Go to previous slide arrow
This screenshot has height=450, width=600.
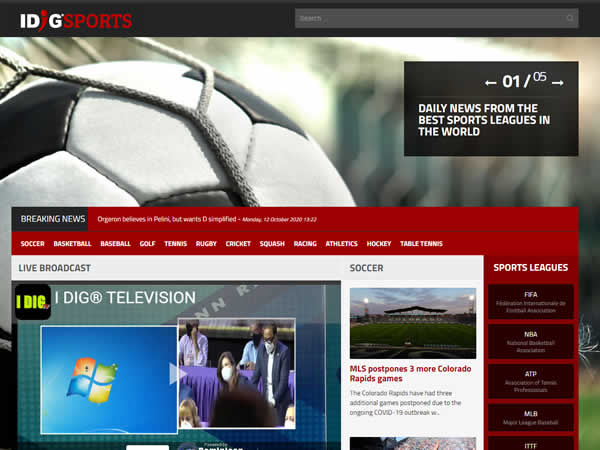pyautogui.click(x=491, y=83)
